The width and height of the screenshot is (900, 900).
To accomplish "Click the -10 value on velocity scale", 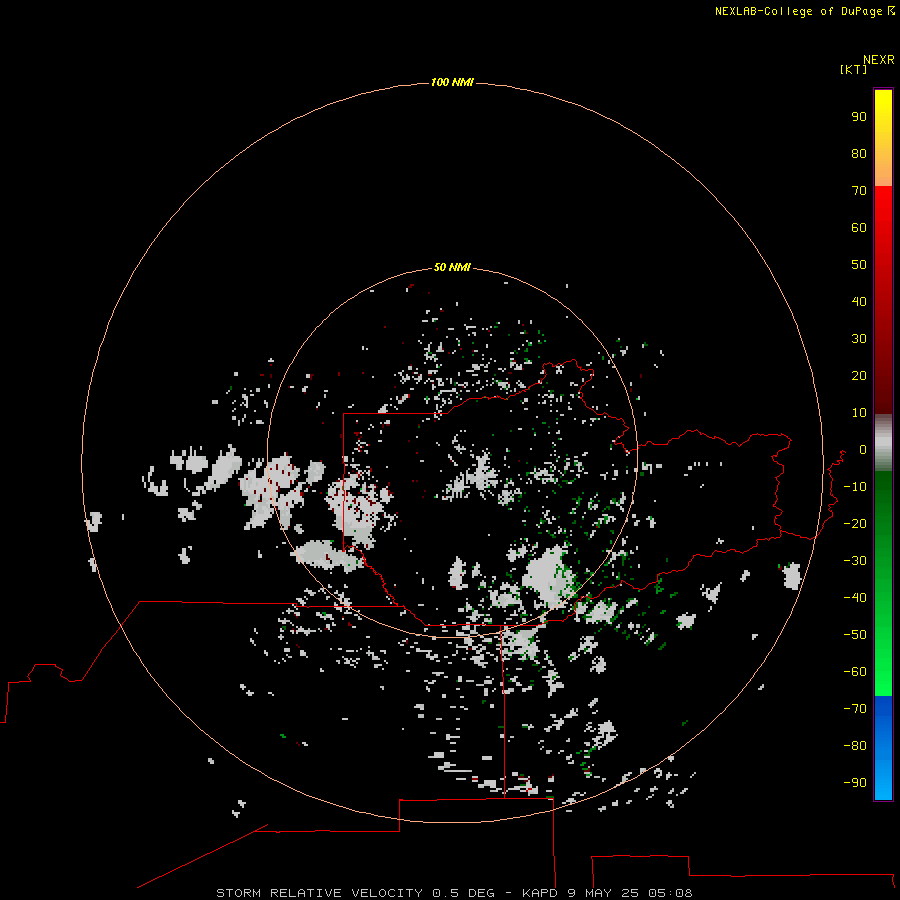I will pyautogui.click(x=855, y=487).
